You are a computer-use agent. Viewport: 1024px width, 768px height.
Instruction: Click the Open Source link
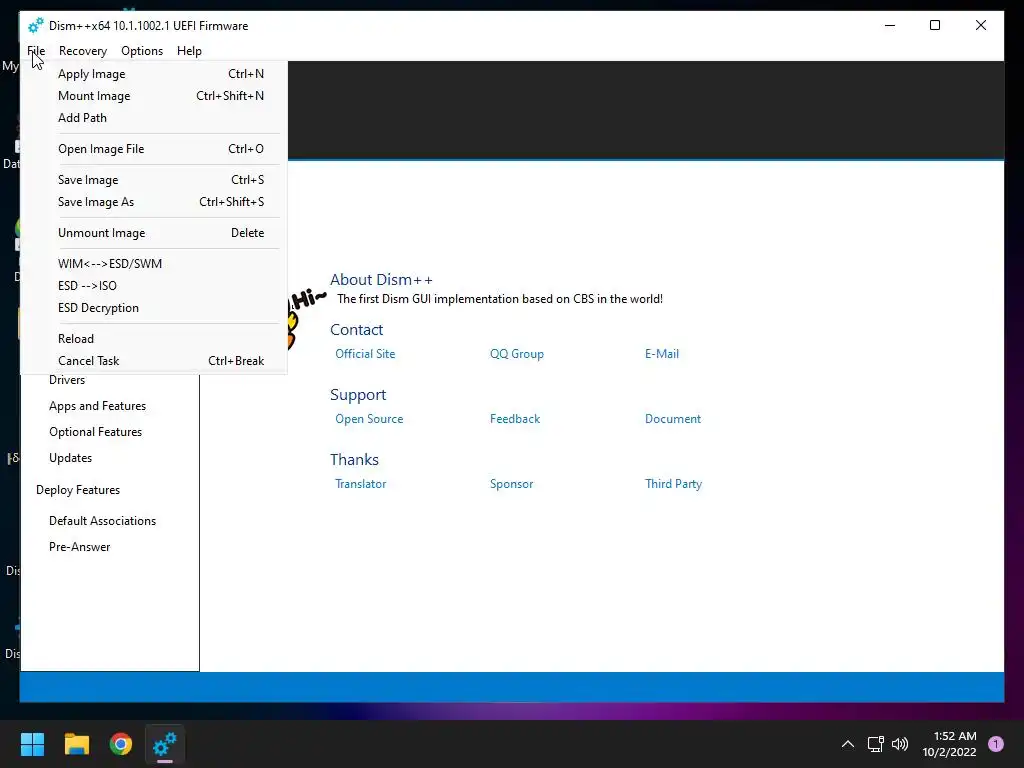(x=369, y=419)
